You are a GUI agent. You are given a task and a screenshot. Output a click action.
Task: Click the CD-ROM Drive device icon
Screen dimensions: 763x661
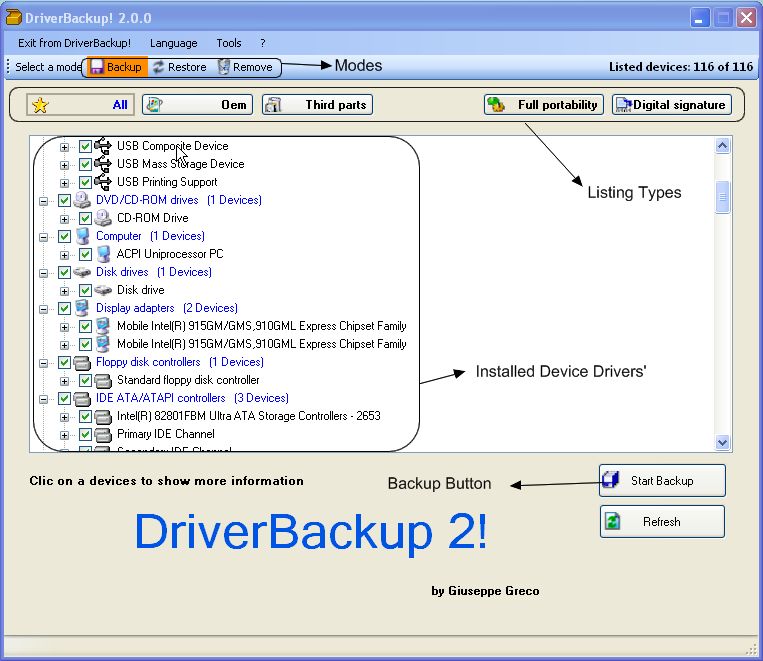tap(103, 218)
